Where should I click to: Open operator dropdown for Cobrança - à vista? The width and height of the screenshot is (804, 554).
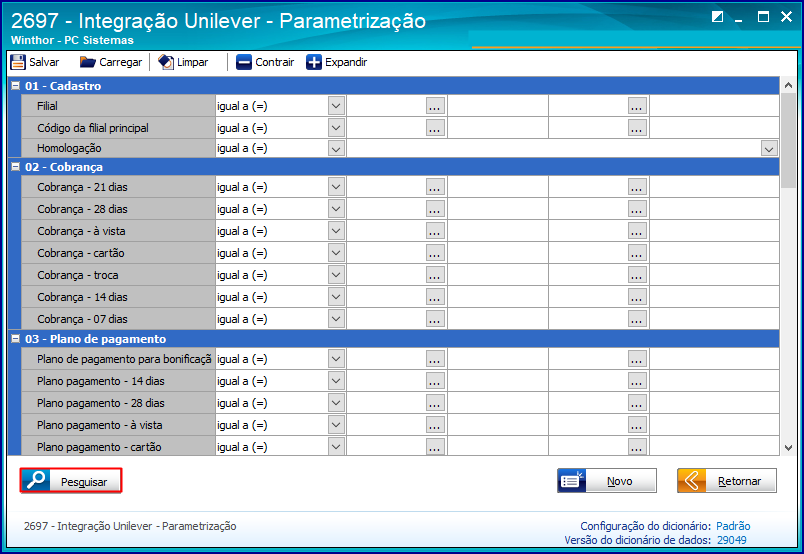336,231
